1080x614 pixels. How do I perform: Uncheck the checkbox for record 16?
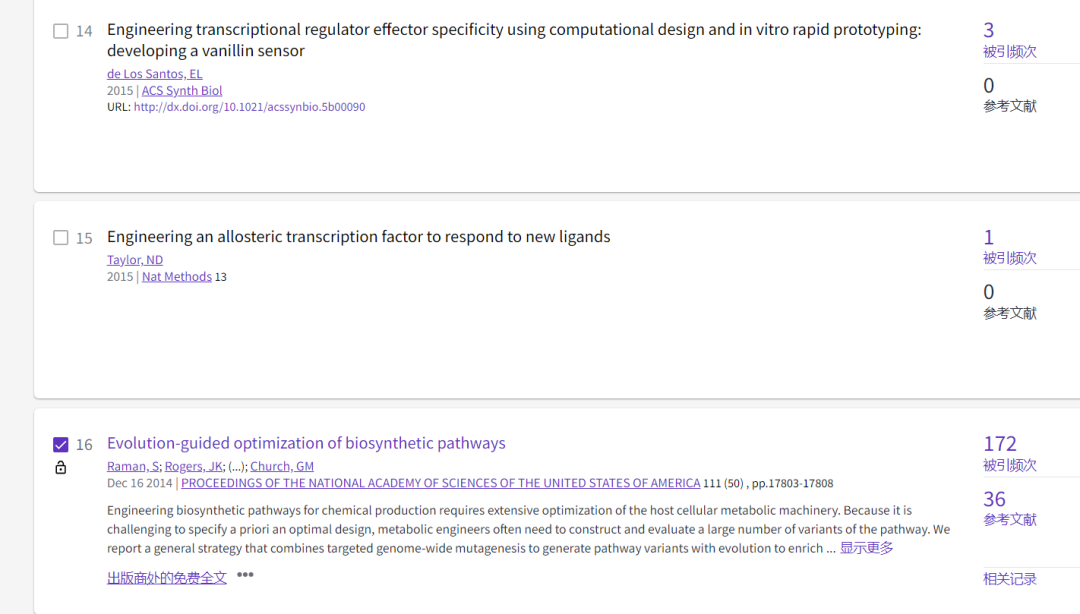pyautogui.click(x=61, y=444)
